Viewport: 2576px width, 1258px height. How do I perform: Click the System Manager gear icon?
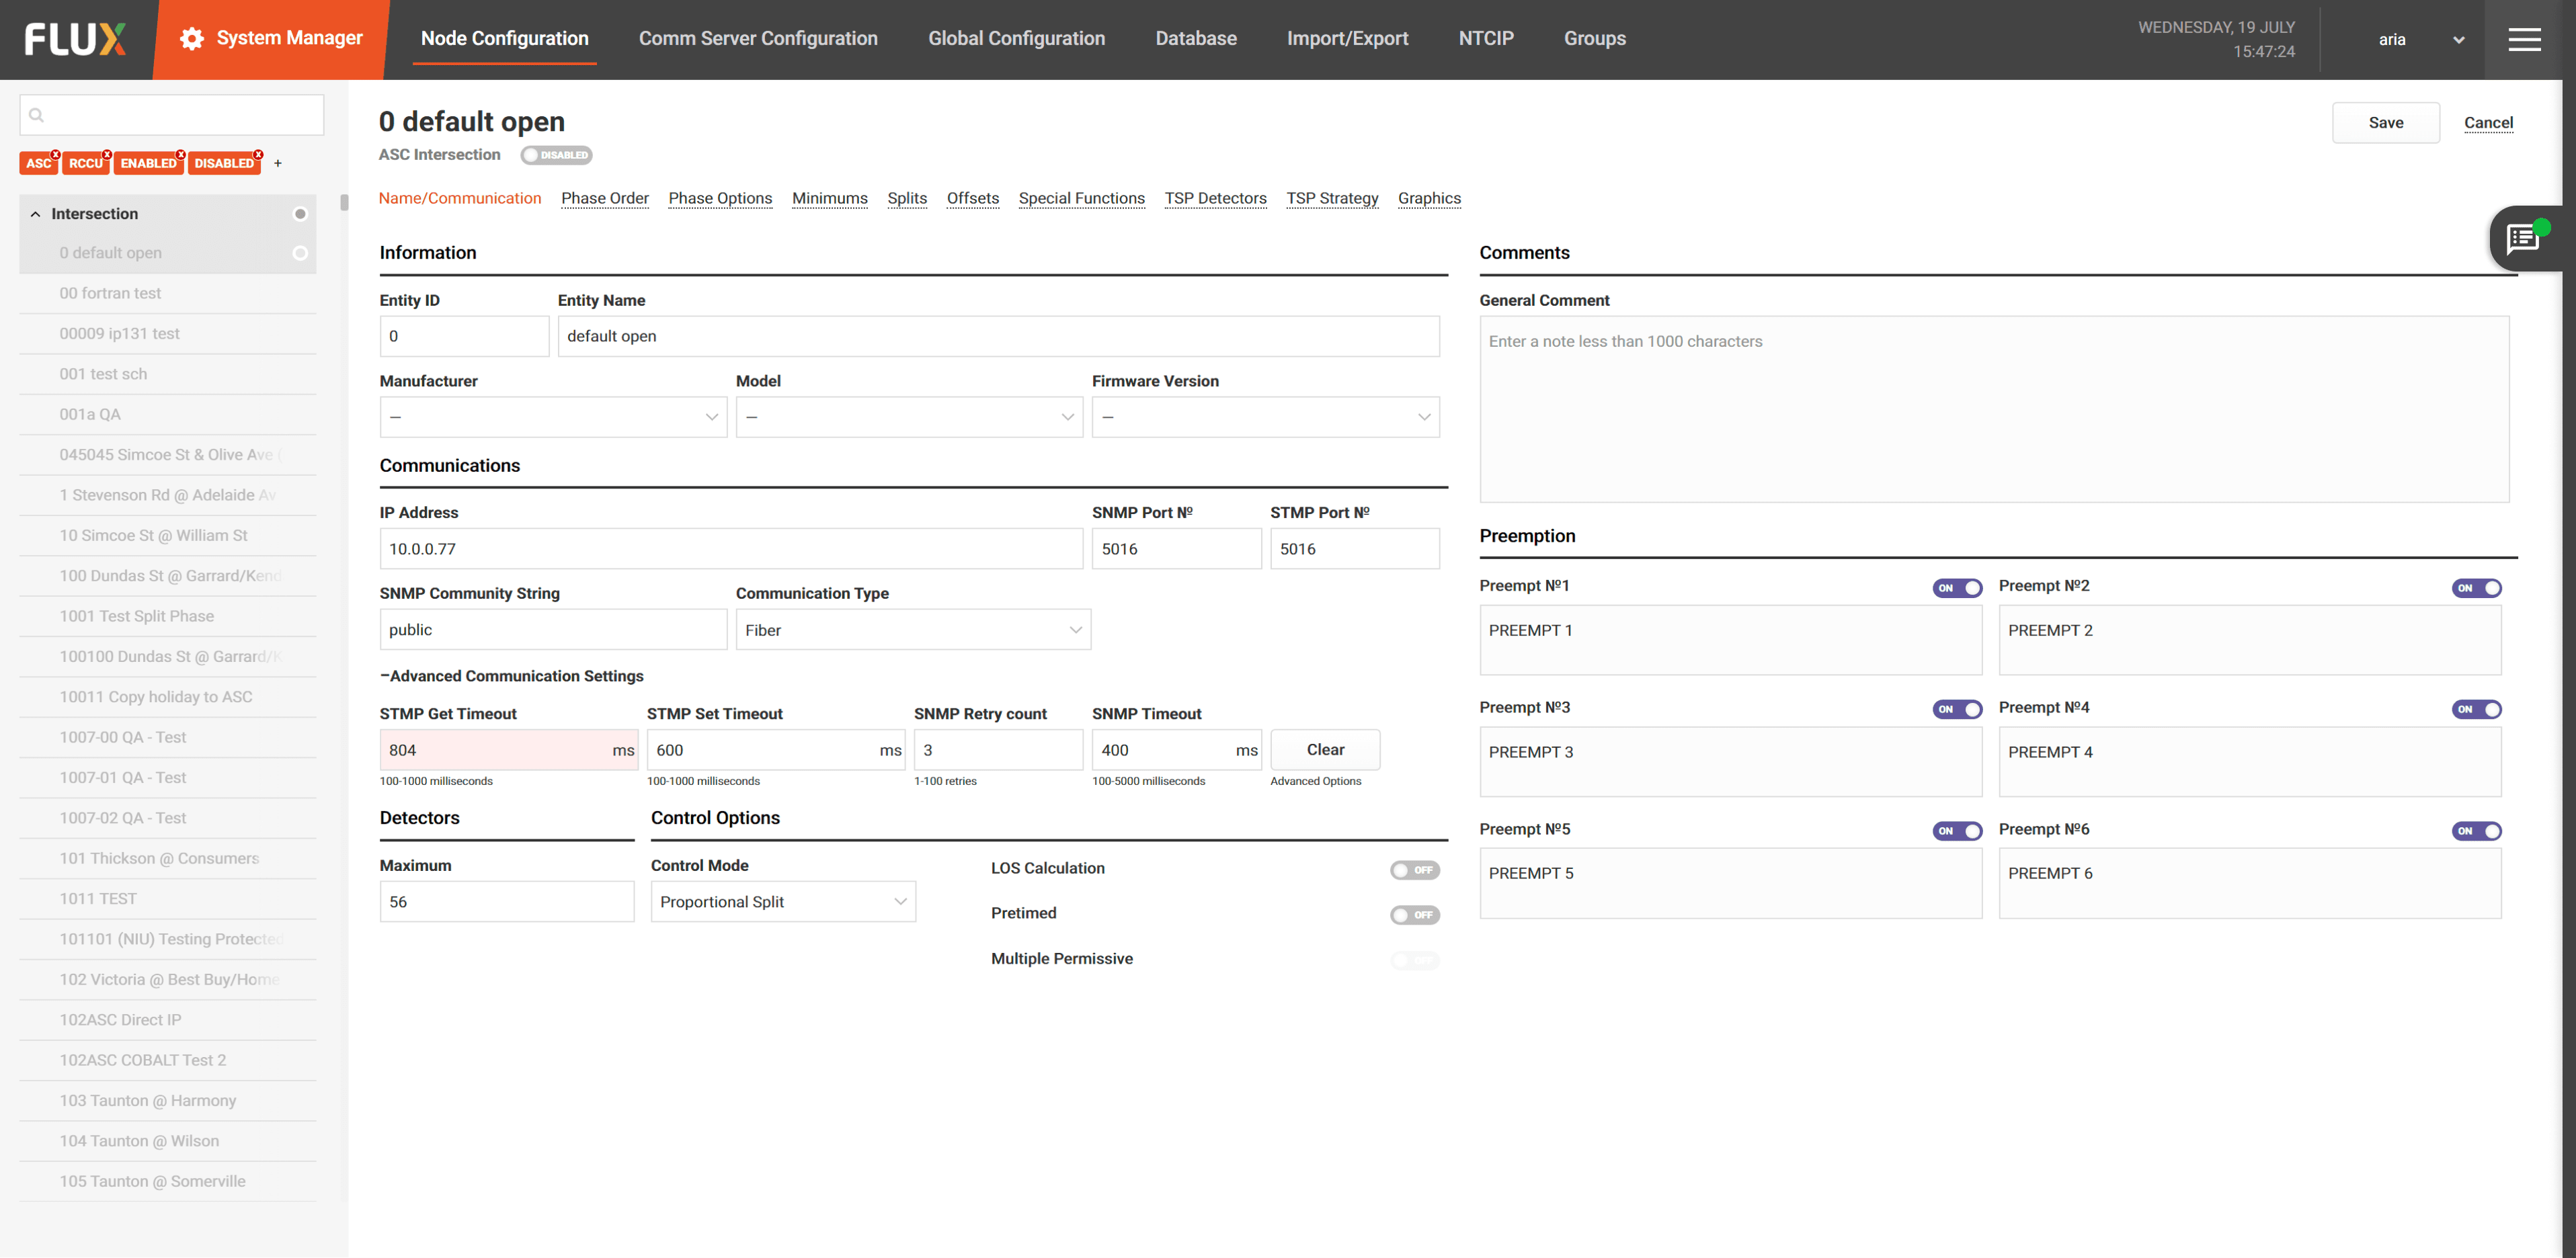tap(192, 39)
